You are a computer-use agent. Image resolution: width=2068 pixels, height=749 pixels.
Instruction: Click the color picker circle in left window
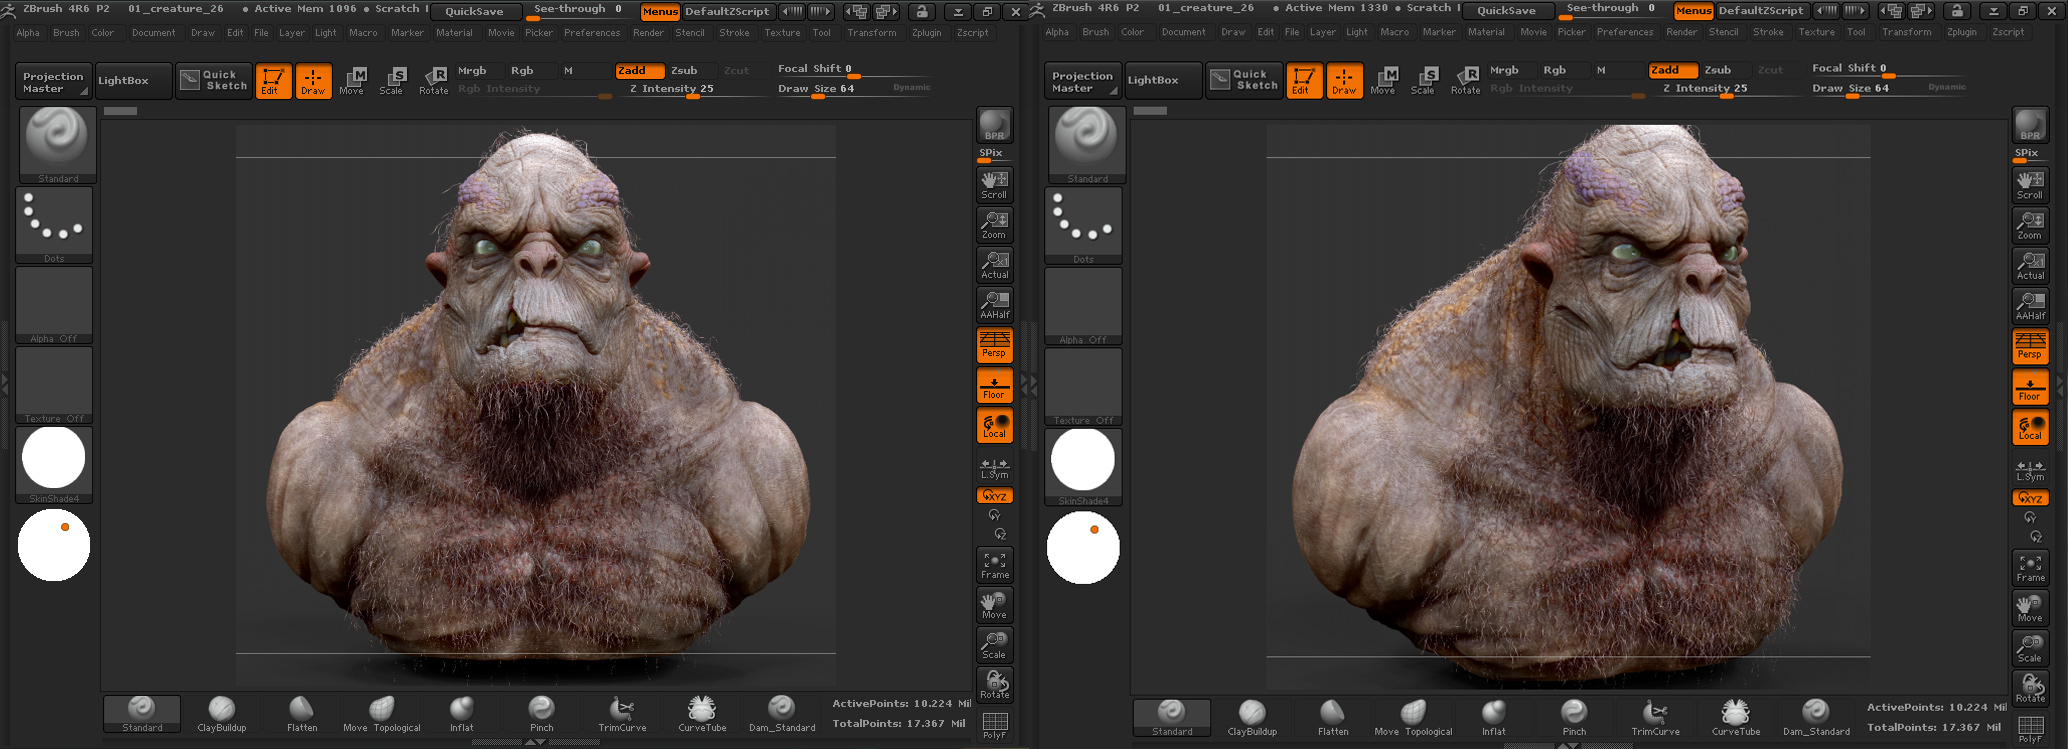[x=54, y=545]
